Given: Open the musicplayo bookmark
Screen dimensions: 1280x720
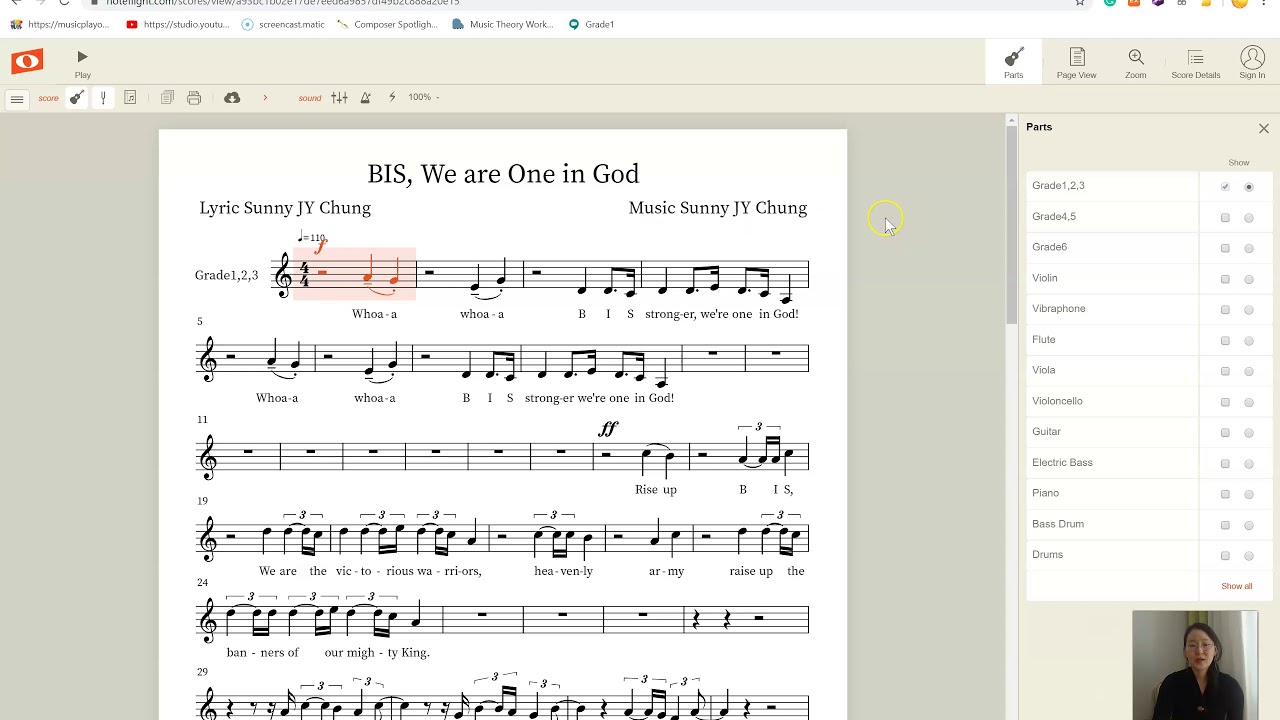Looking at the screenshot, I should [x=60, y=24].
